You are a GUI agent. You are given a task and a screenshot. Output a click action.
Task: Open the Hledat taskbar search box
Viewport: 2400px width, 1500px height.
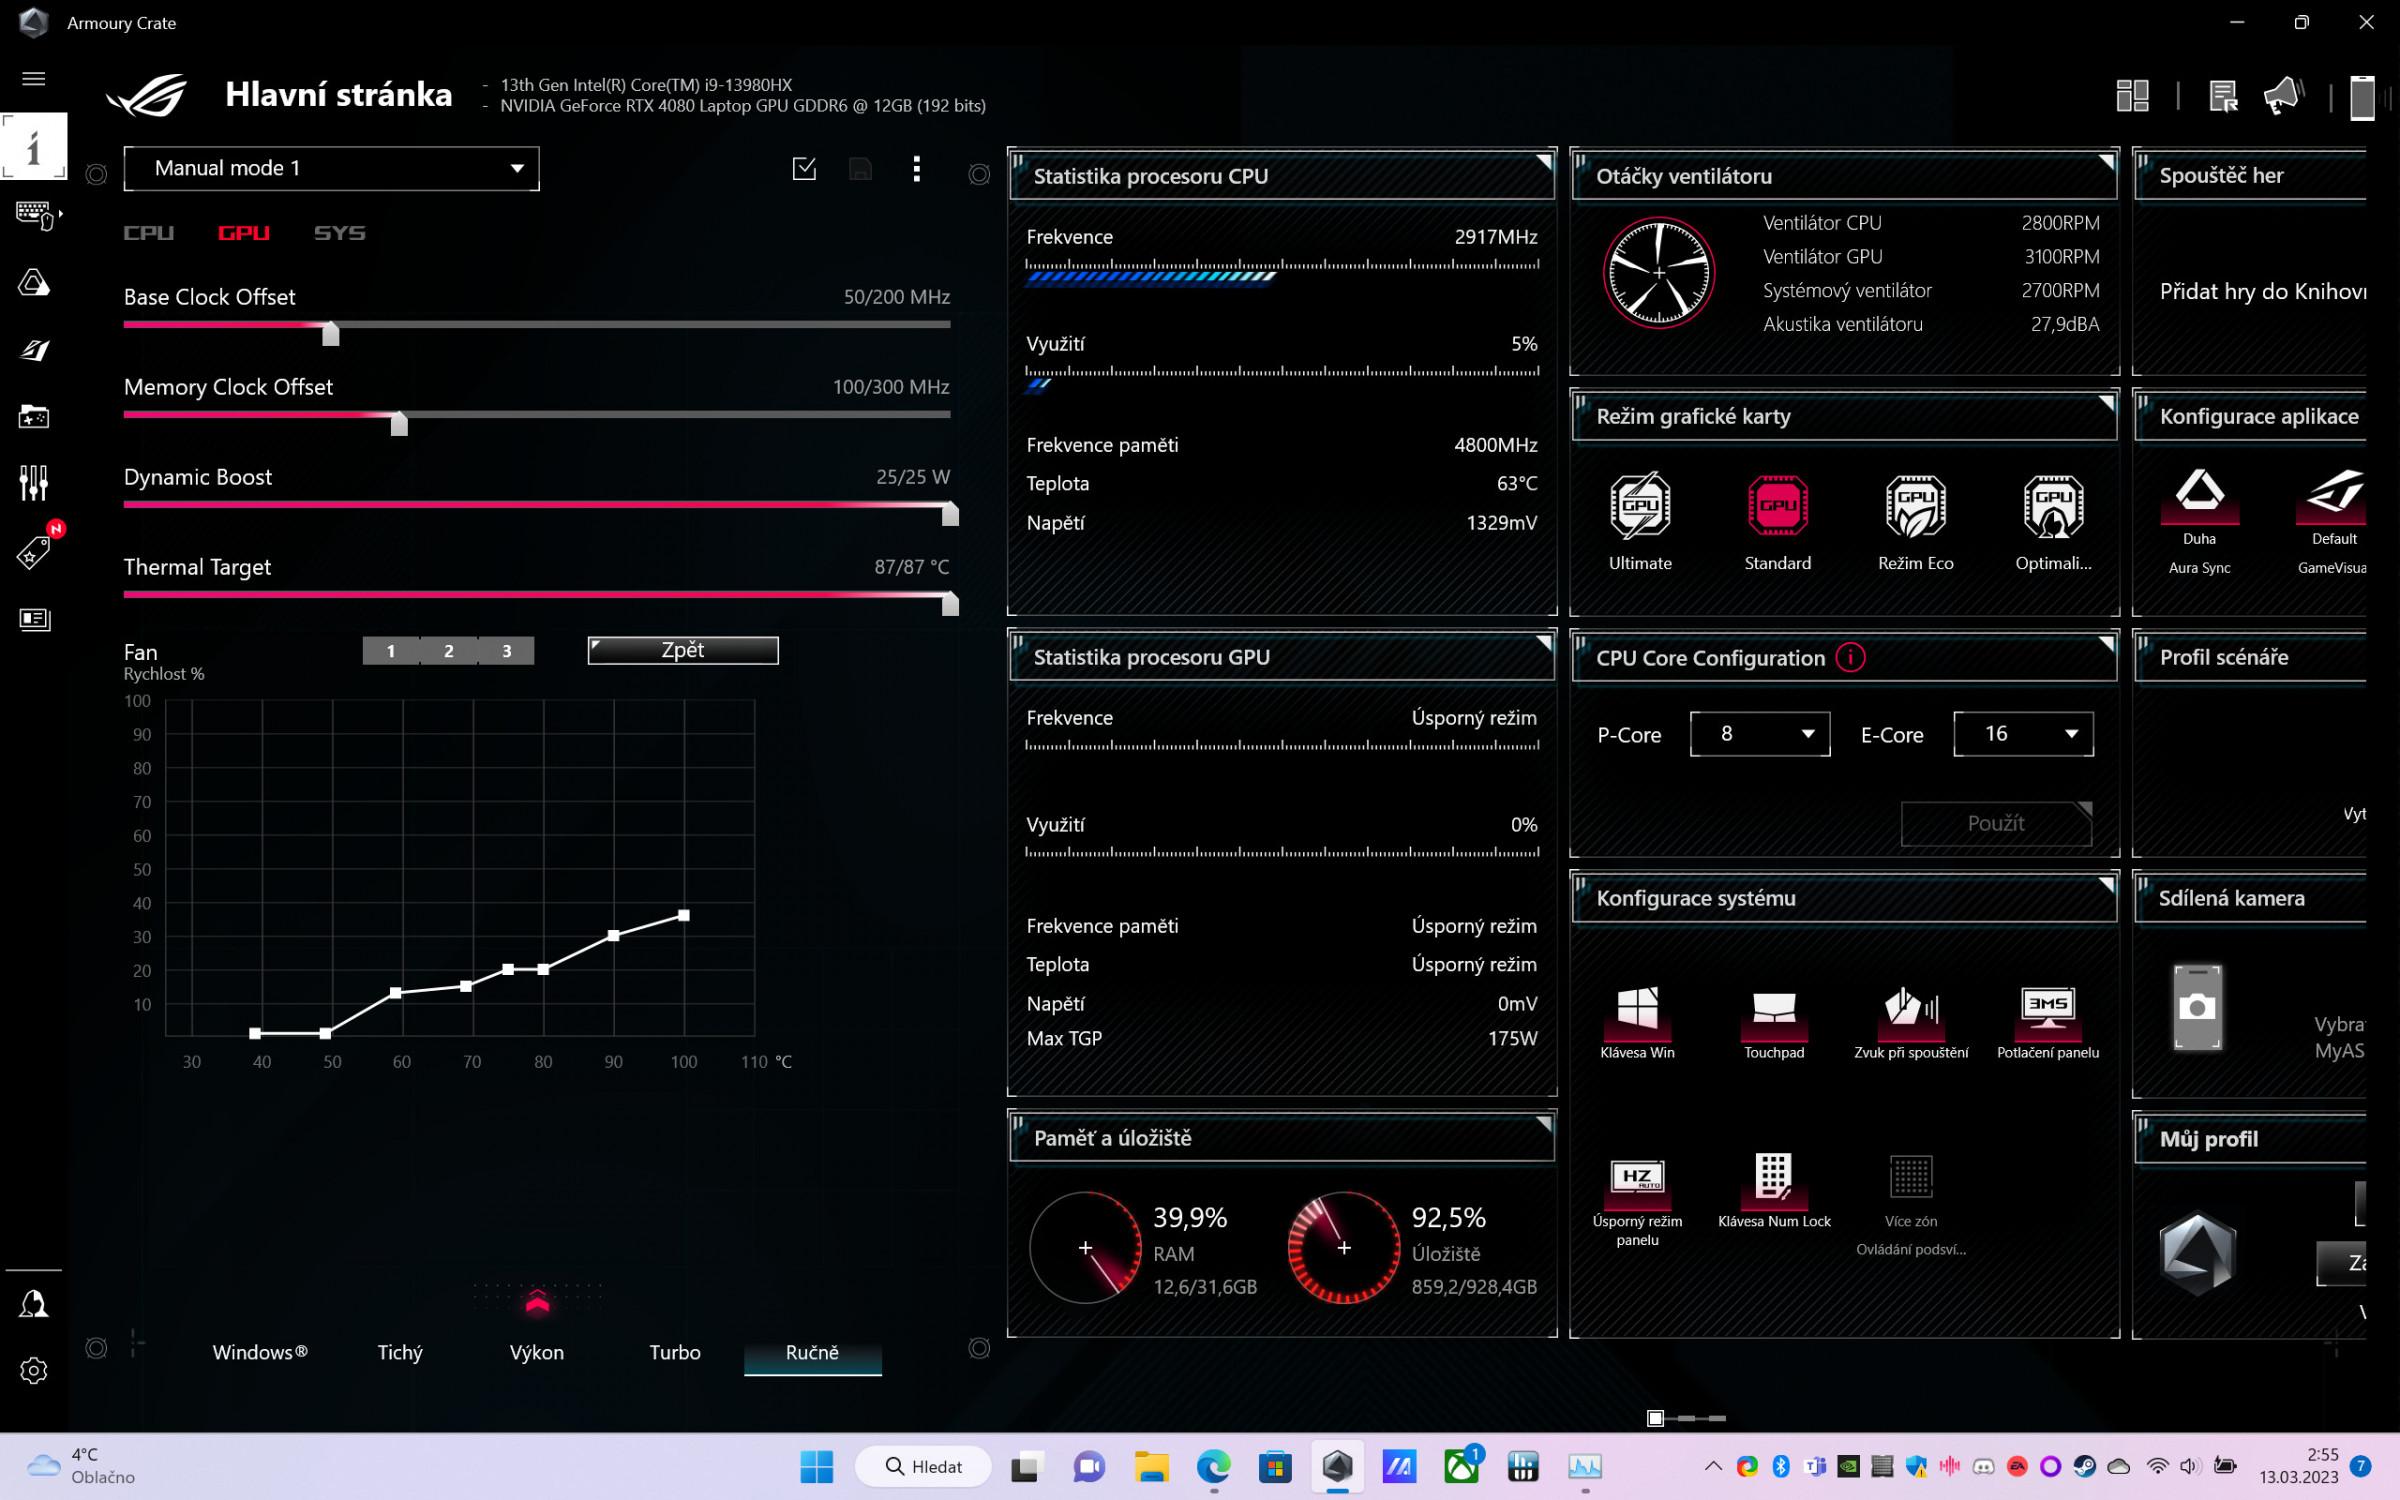(924, 1467)
